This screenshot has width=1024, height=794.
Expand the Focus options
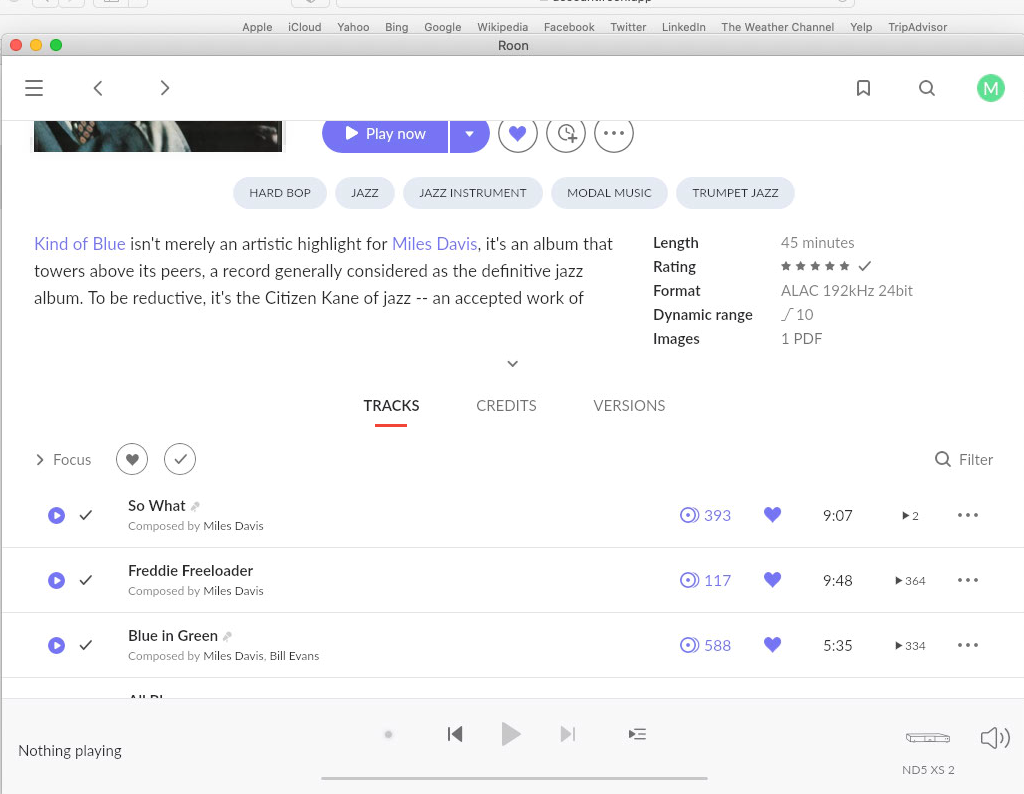pos(63,460)
